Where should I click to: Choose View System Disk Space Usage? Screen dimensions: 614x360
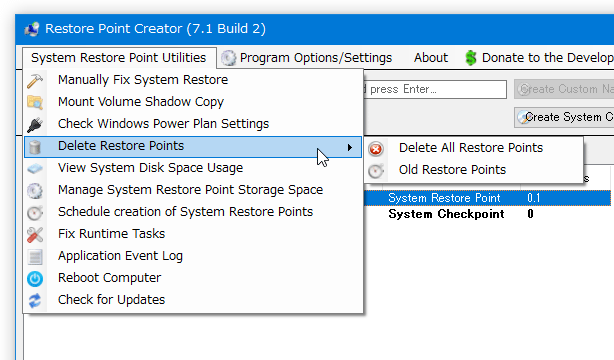193,168
